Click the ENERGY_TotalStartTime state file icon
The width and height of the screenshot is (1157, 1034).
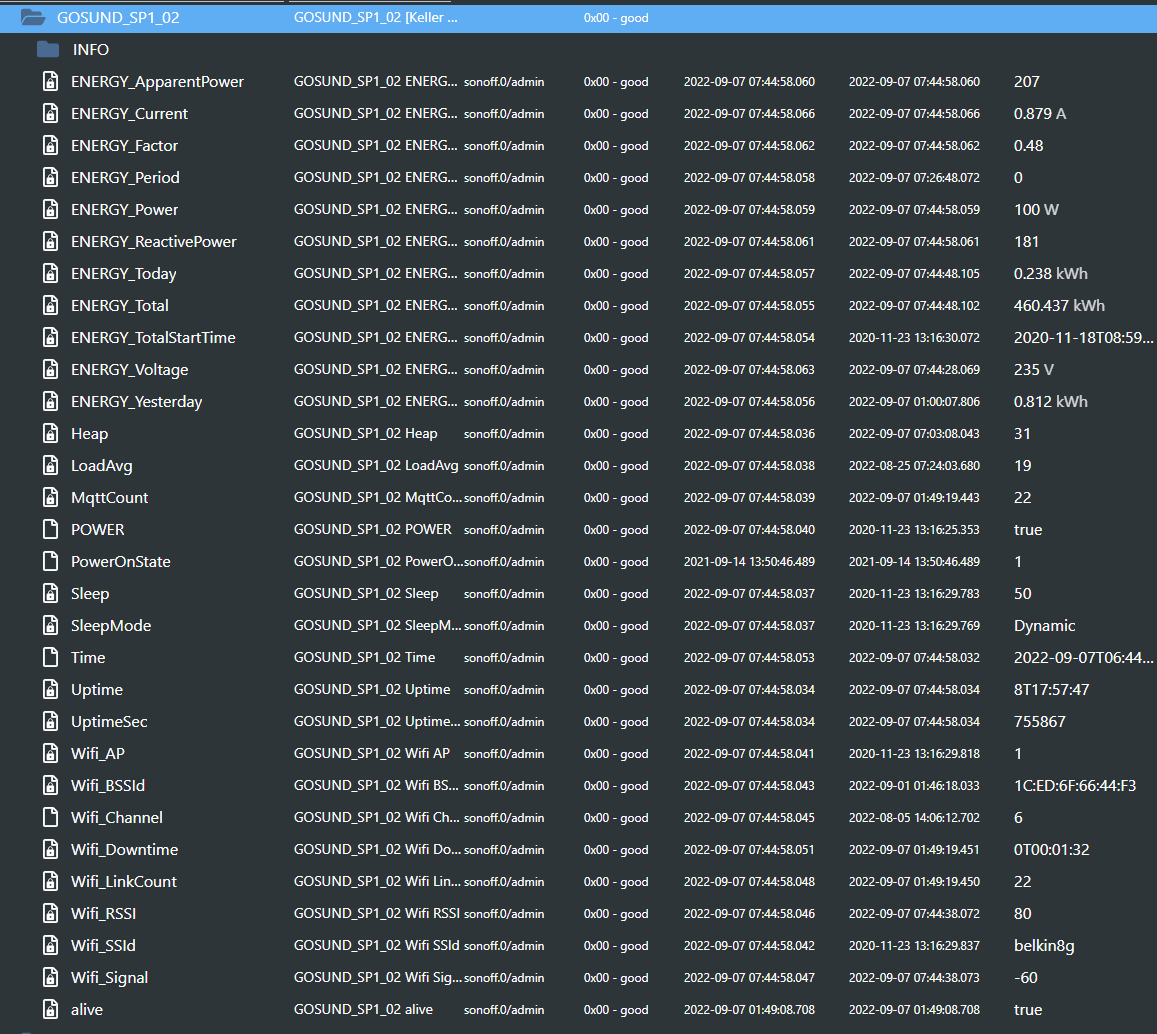click(x=50, y=337)
